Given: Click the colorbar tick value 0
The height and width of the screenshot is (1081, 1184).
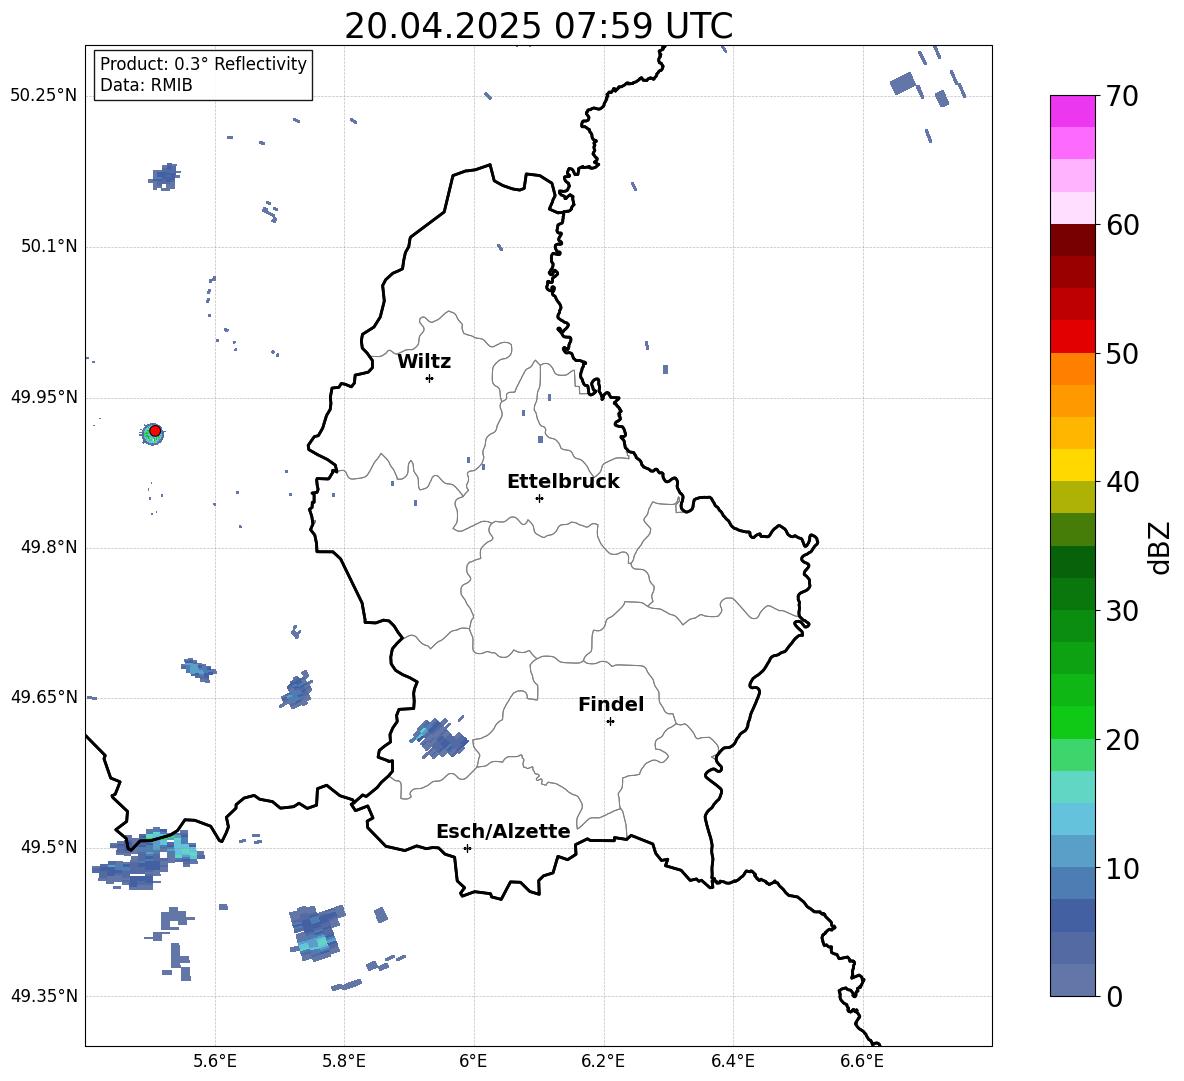Looking at the screenshot, I should [x=1114, y=996].
